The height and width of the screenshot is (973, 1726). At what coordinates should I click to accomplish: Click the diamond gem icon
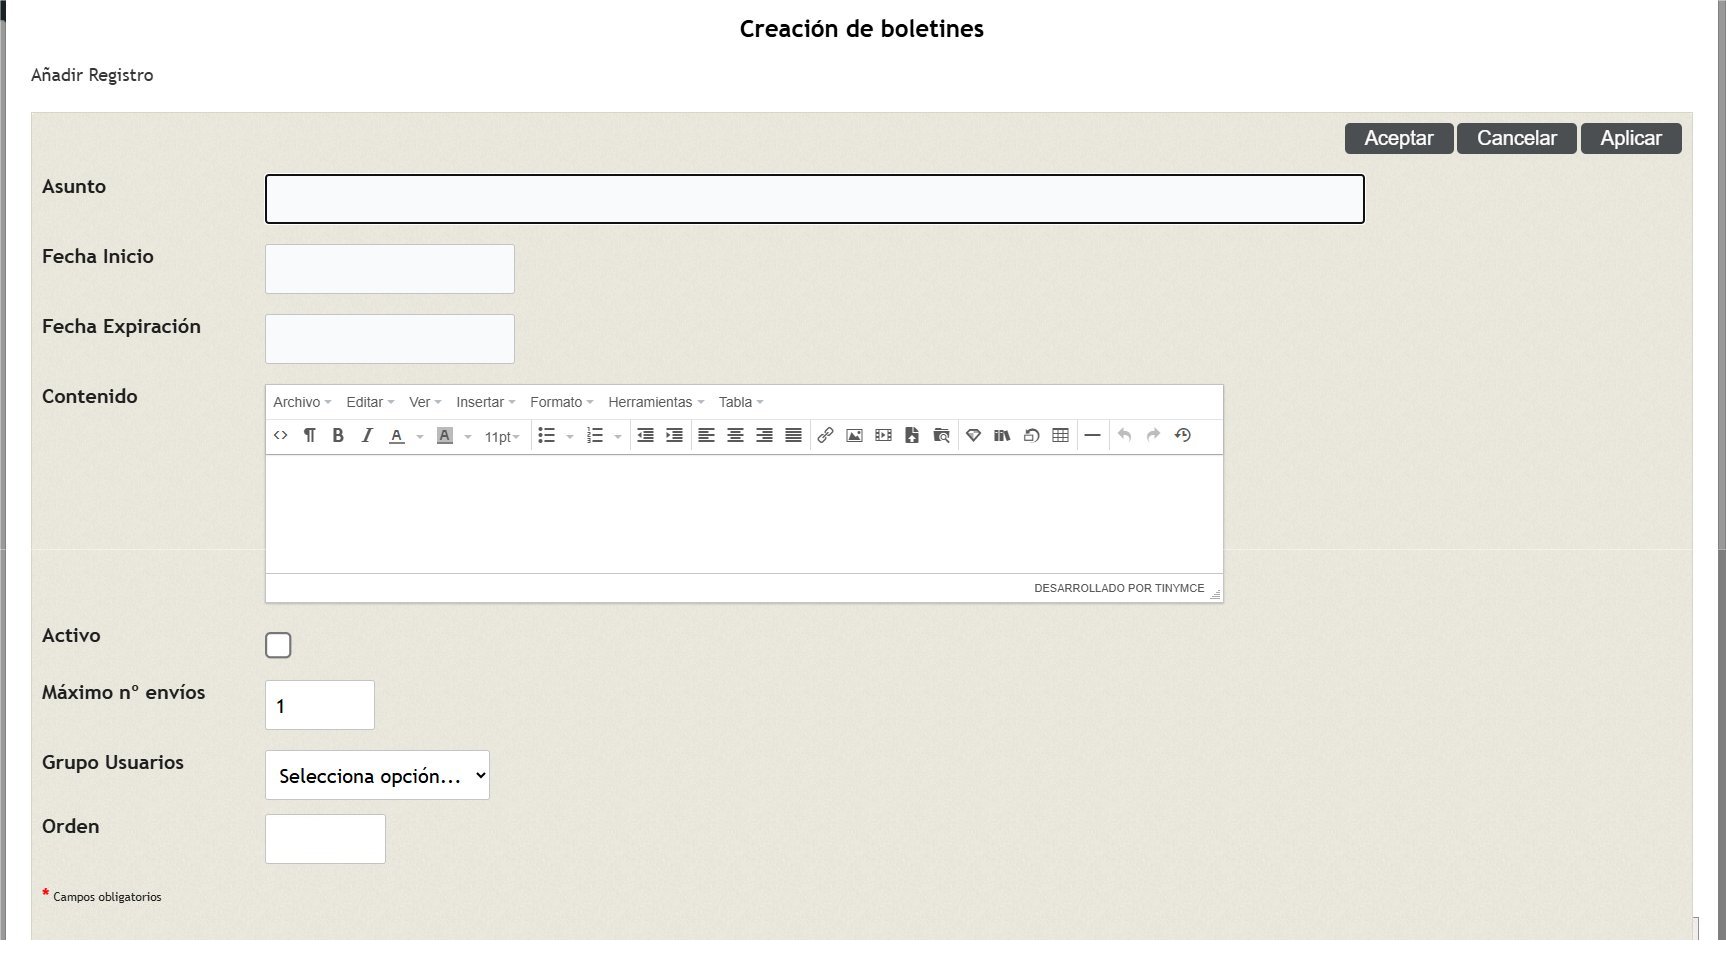[973, 435]
